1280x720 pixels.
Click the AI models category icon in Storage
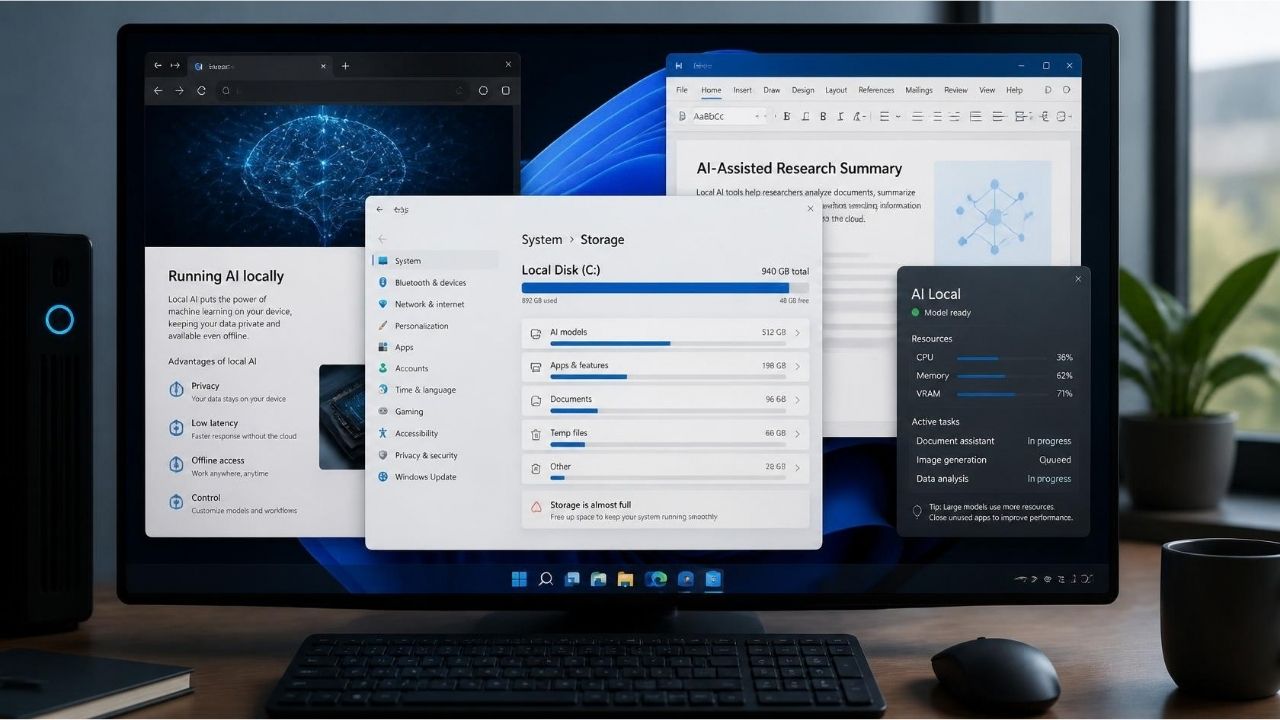coord(536,333)
